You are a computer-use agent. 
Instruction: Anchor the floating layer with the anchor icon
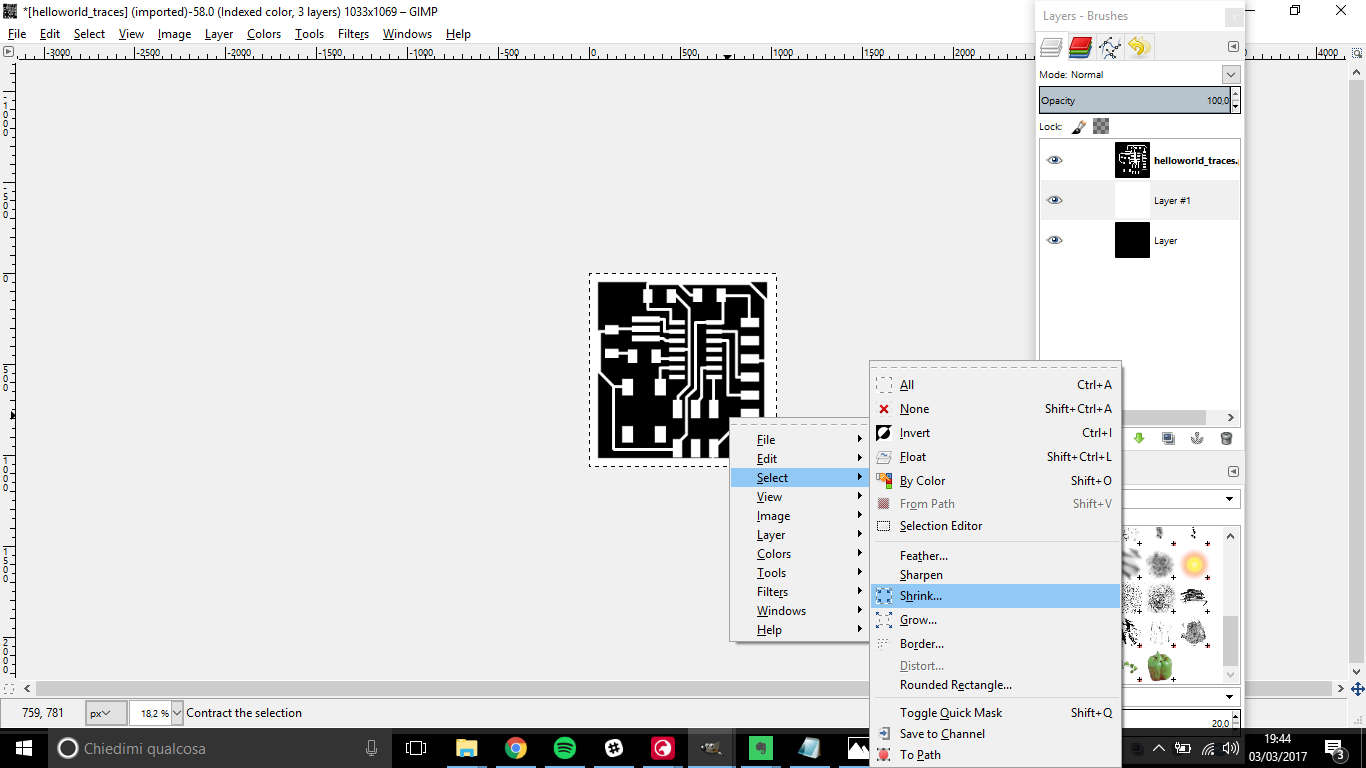1197,438
